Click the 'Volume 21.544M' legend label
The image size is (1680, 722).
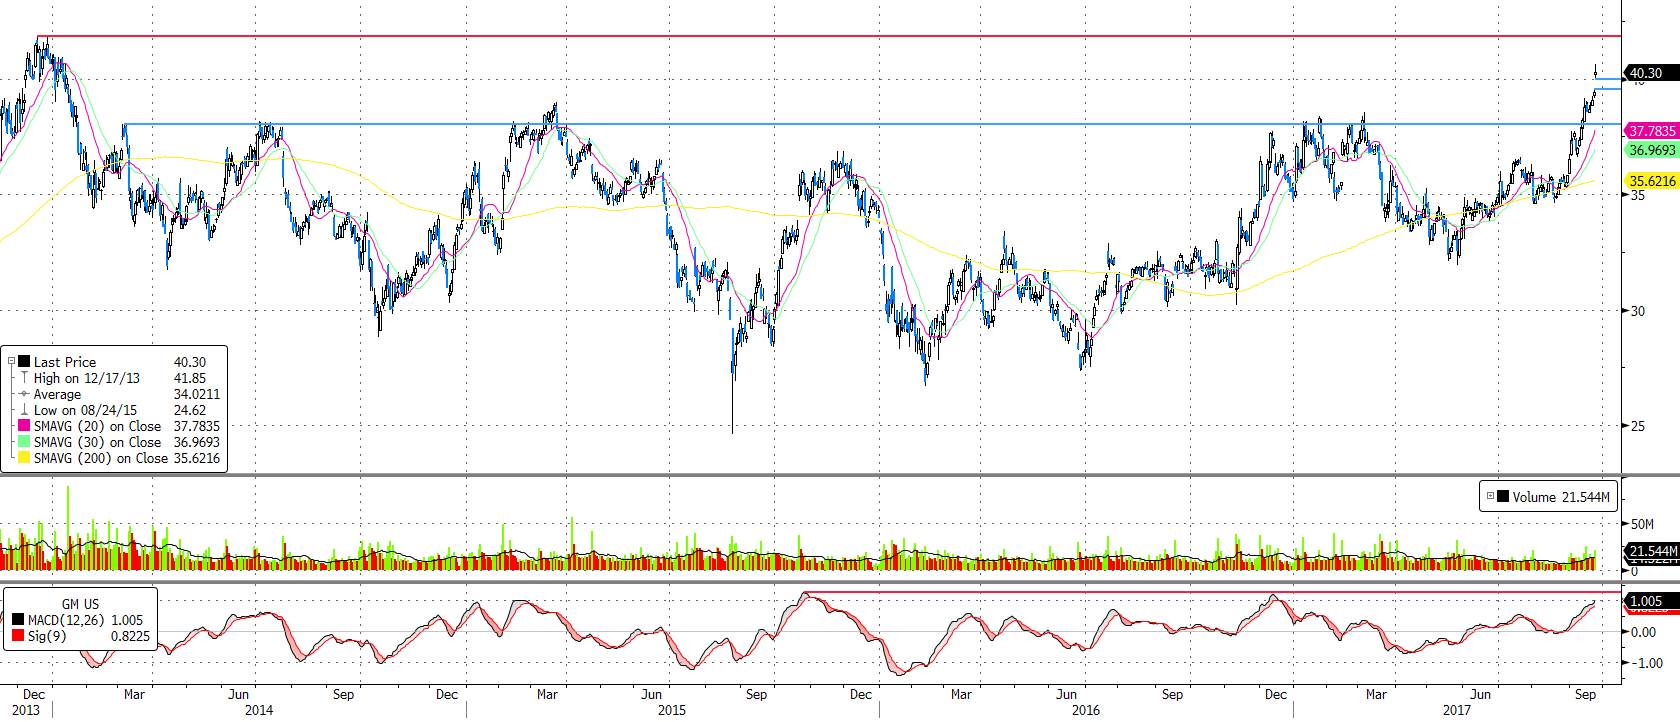tap(1561, 497)
